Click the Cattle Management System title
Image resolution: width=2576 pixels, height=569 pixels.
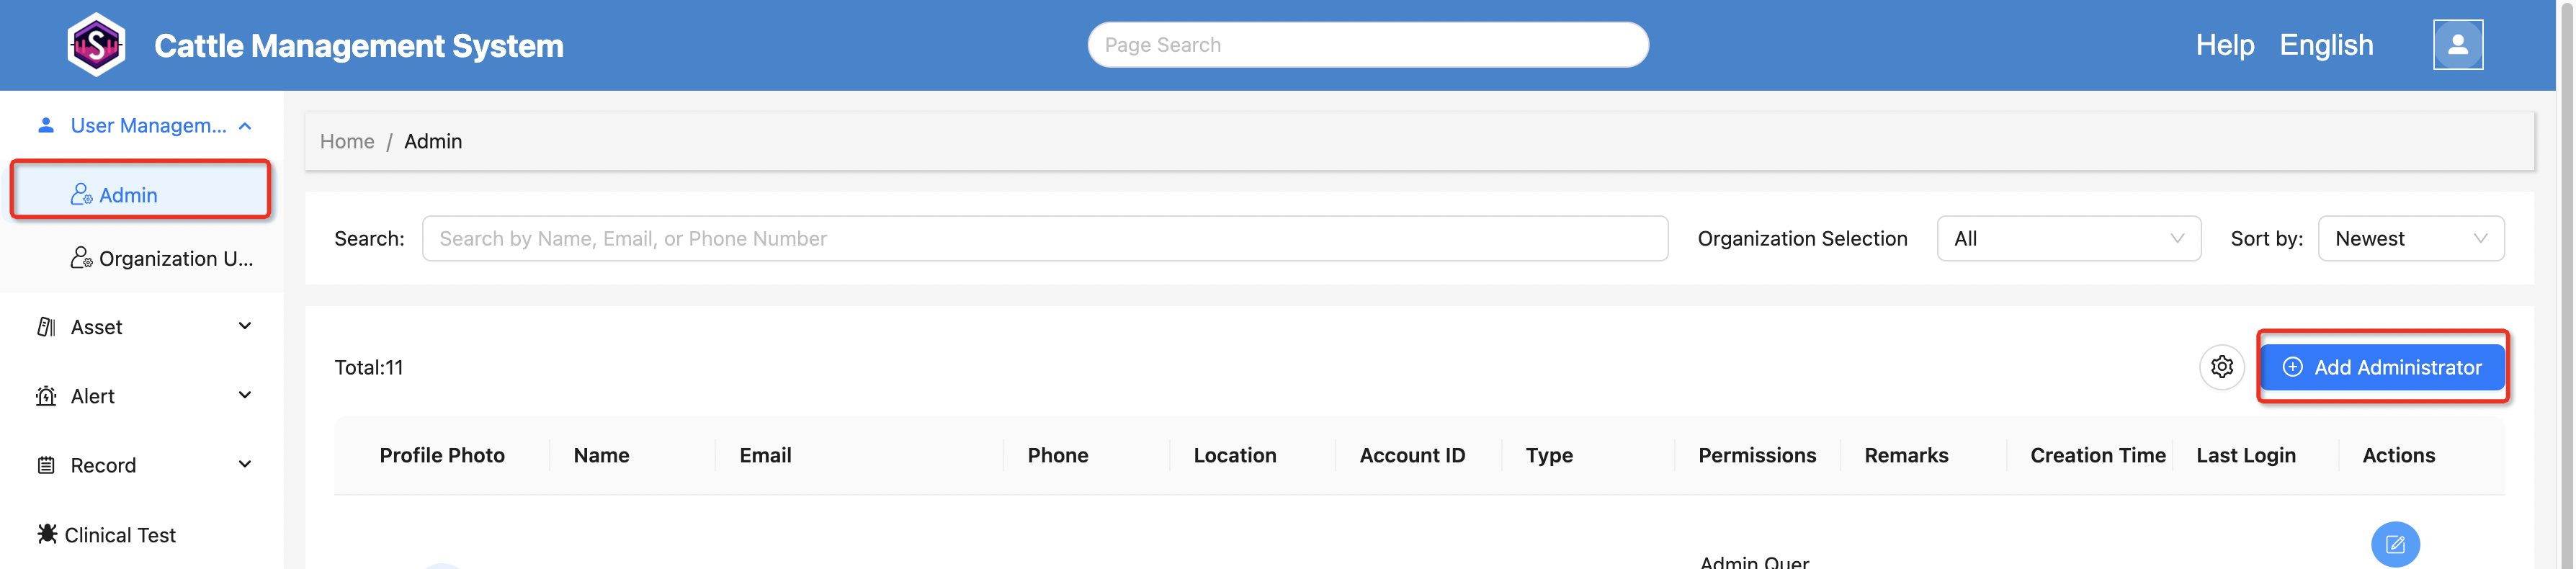pos(358,46)
